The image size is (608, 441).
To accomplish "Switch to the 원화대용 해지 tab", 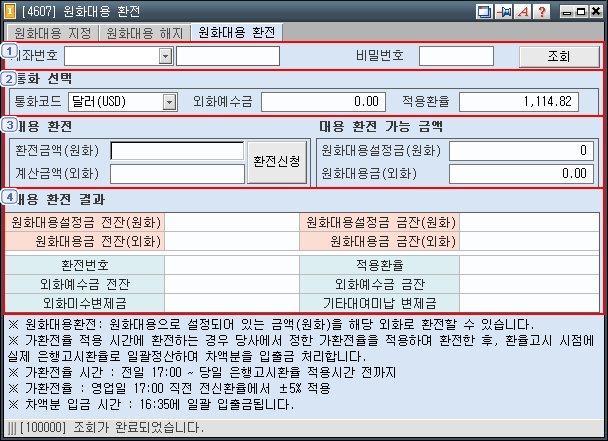I will (145, 33).
